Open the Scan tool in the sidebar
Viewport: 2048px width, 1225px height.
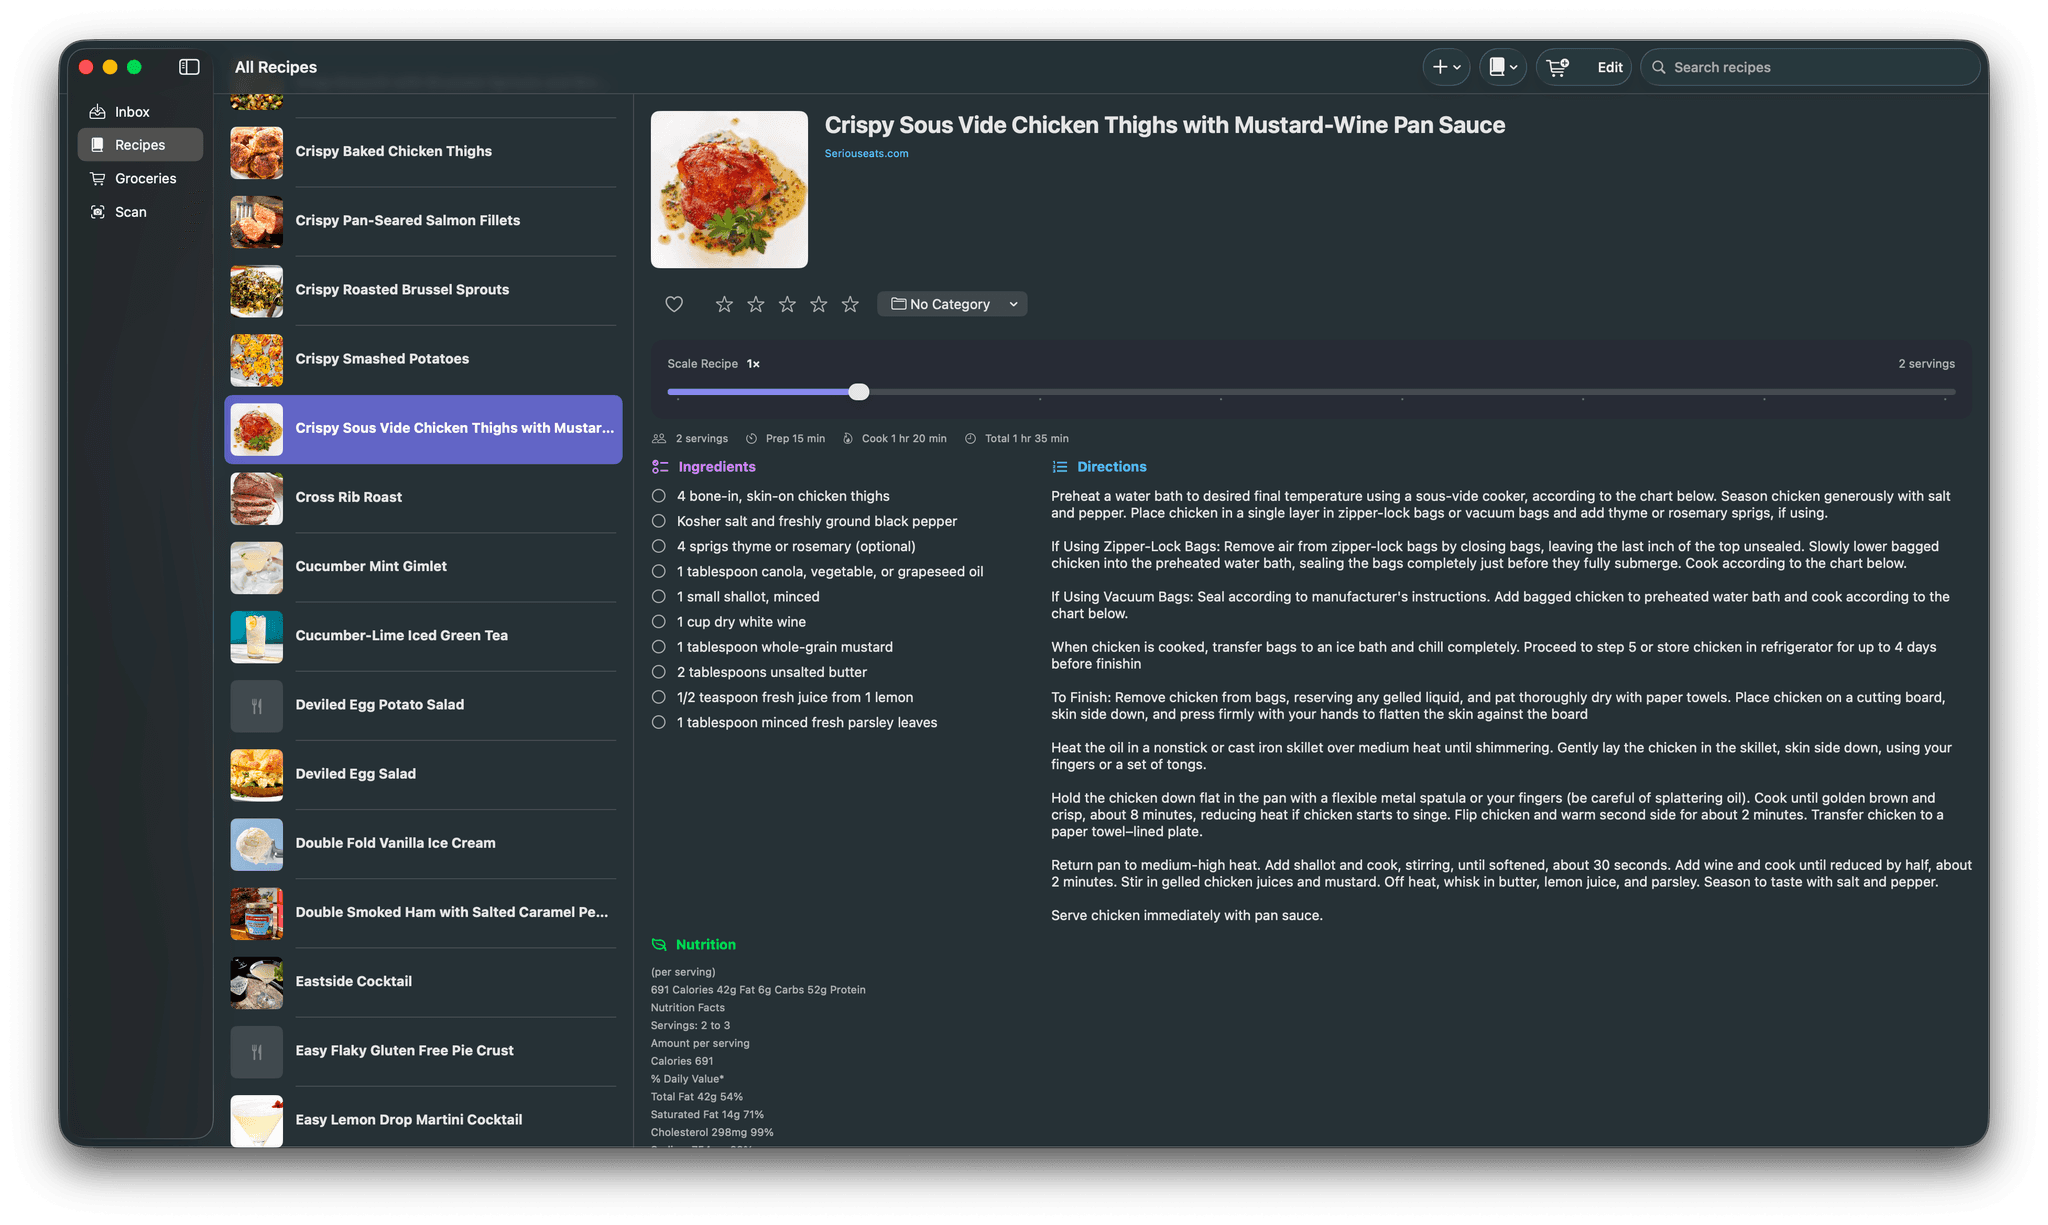[x=130, y=212]
